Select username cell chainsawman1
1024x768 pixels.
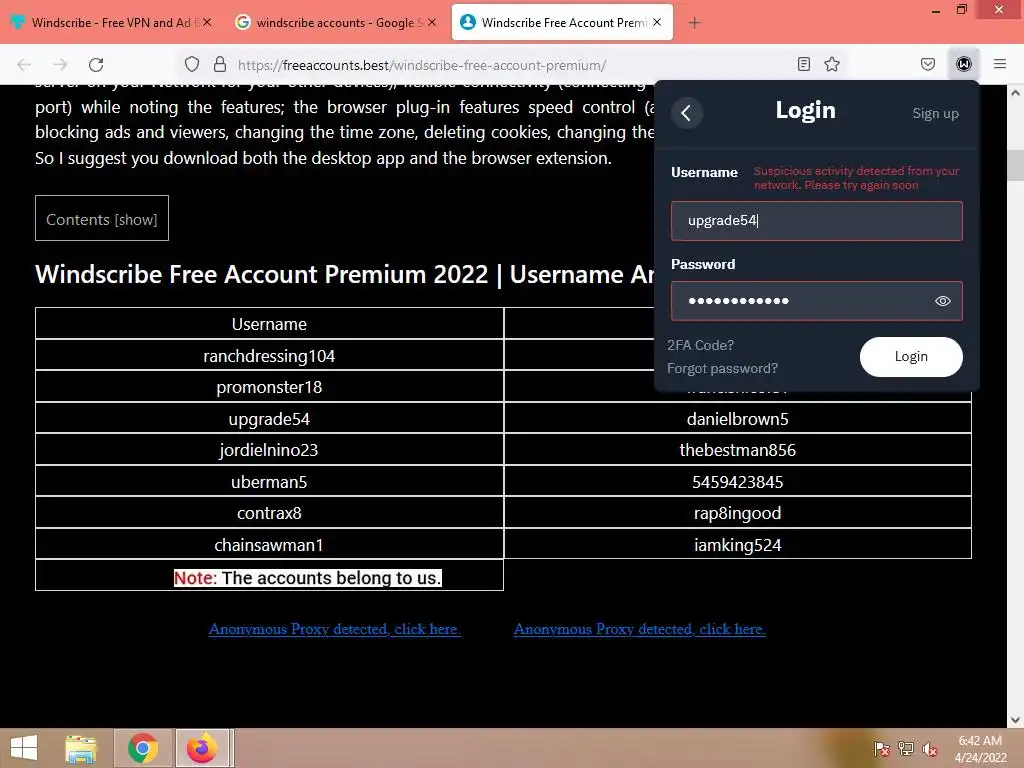point(269,545)
